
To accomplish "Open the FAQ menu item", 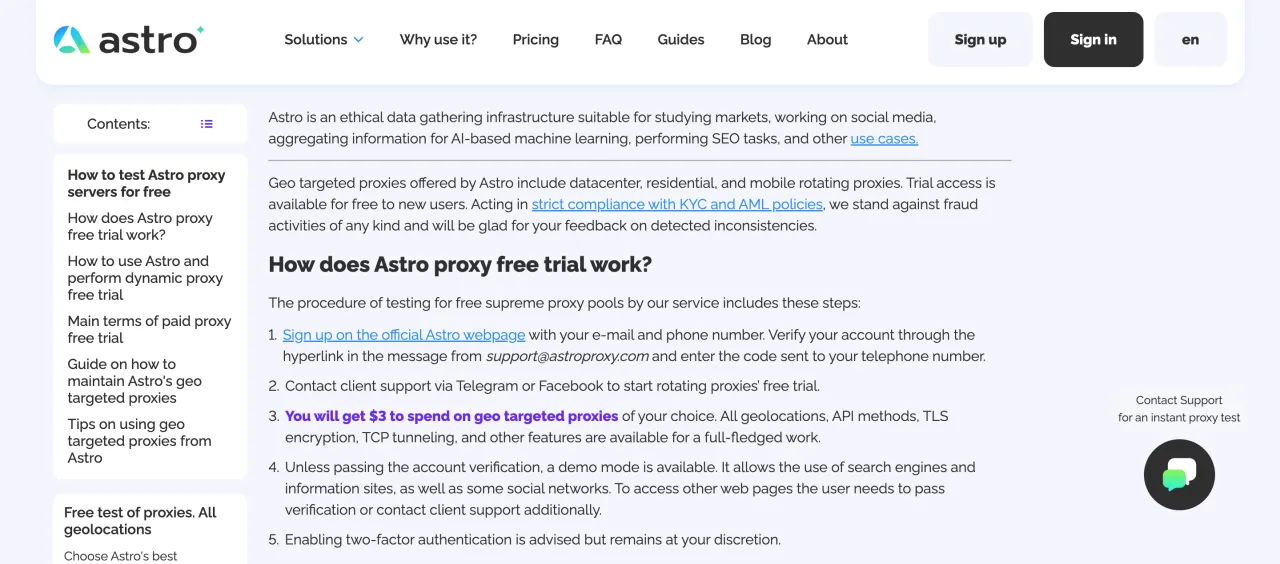I will pos(608,40).
